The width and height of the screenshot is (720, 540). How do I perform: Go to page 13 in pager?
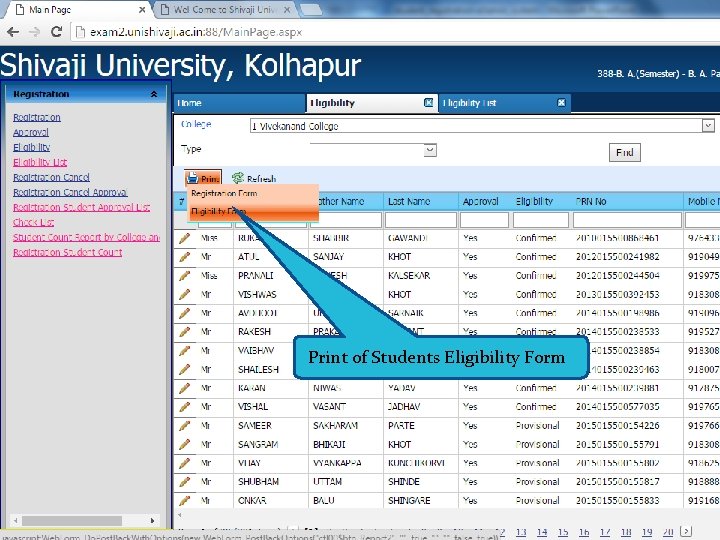pos(521,532)
